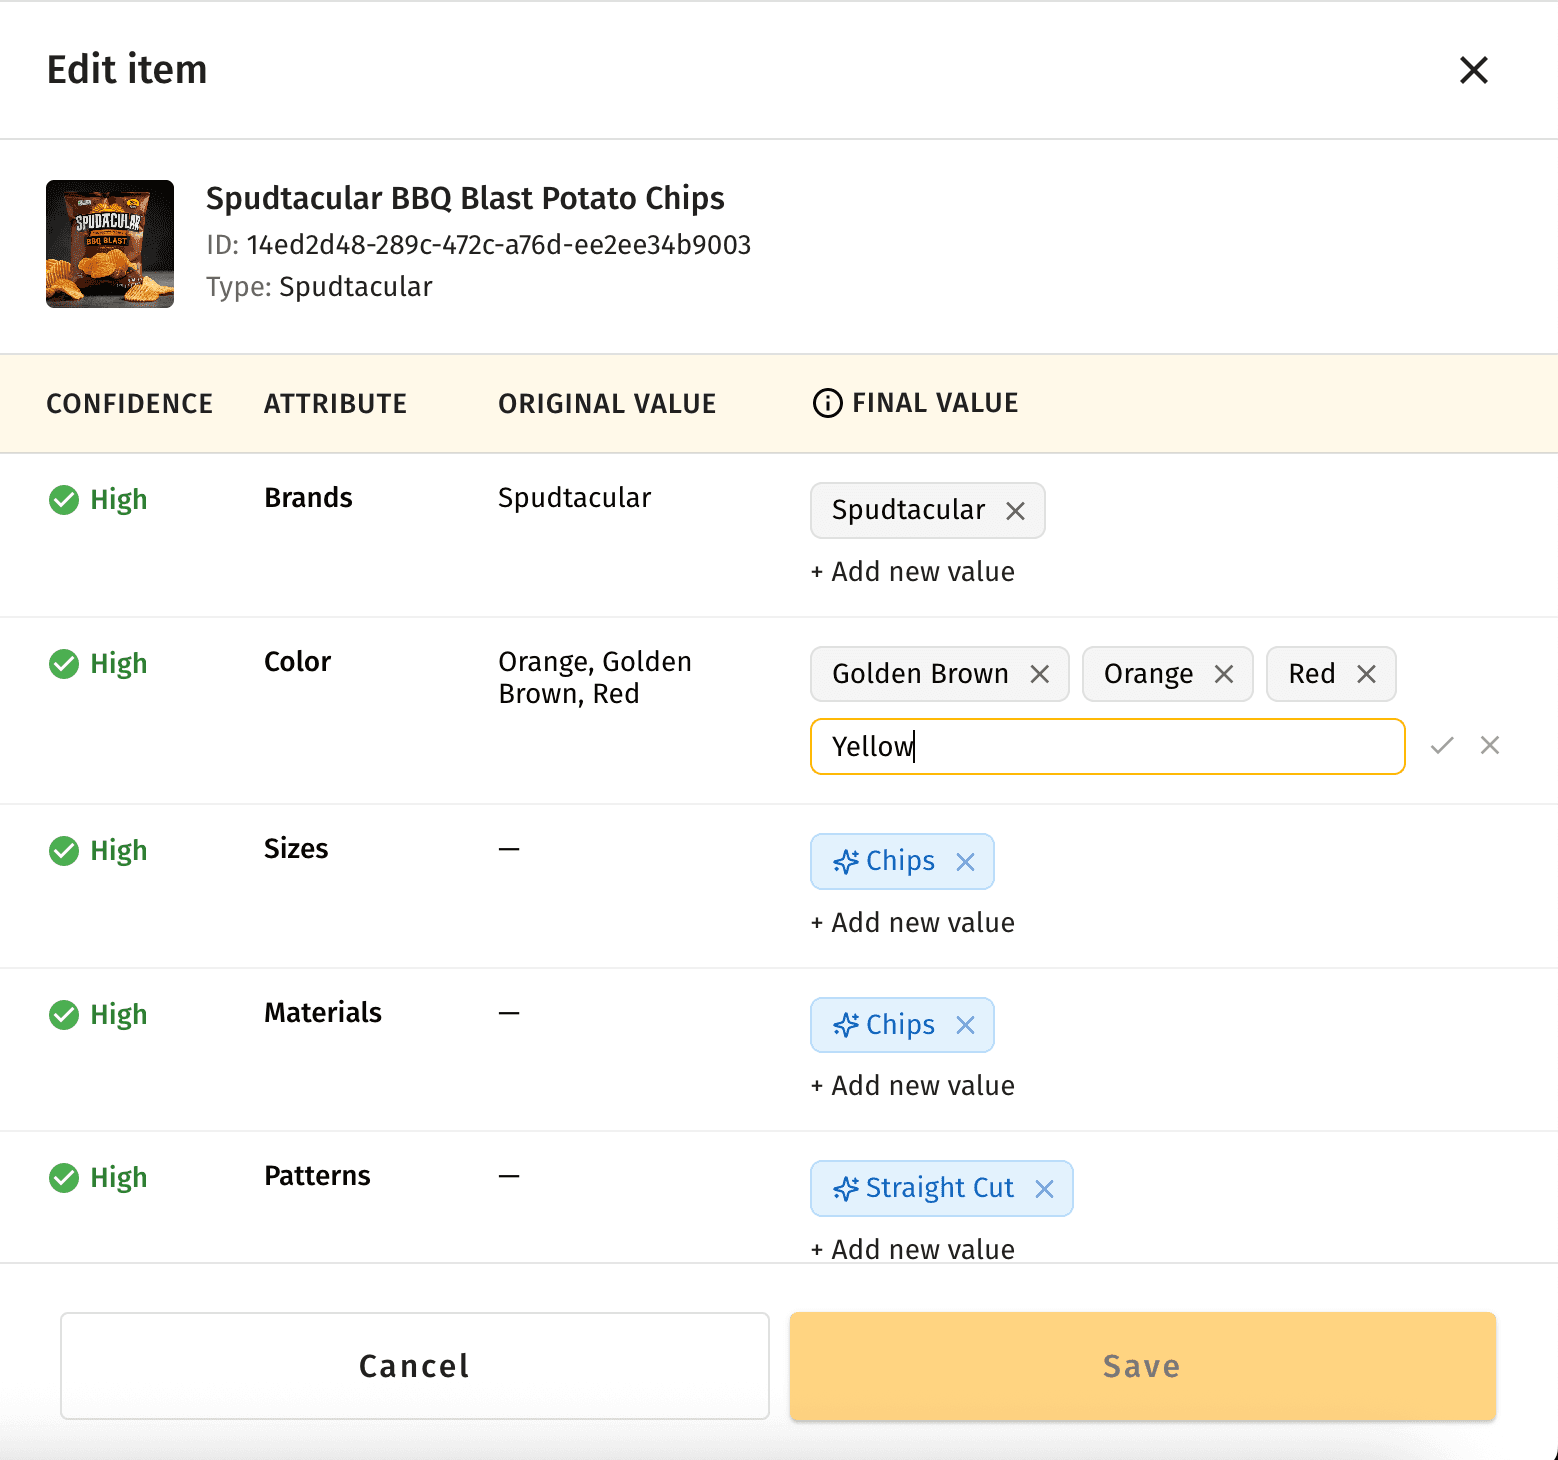Screen dimensions: 1558x1460
Task: Click the AI sparkle icon on Sizes Chips
Action: pos(846,861)
